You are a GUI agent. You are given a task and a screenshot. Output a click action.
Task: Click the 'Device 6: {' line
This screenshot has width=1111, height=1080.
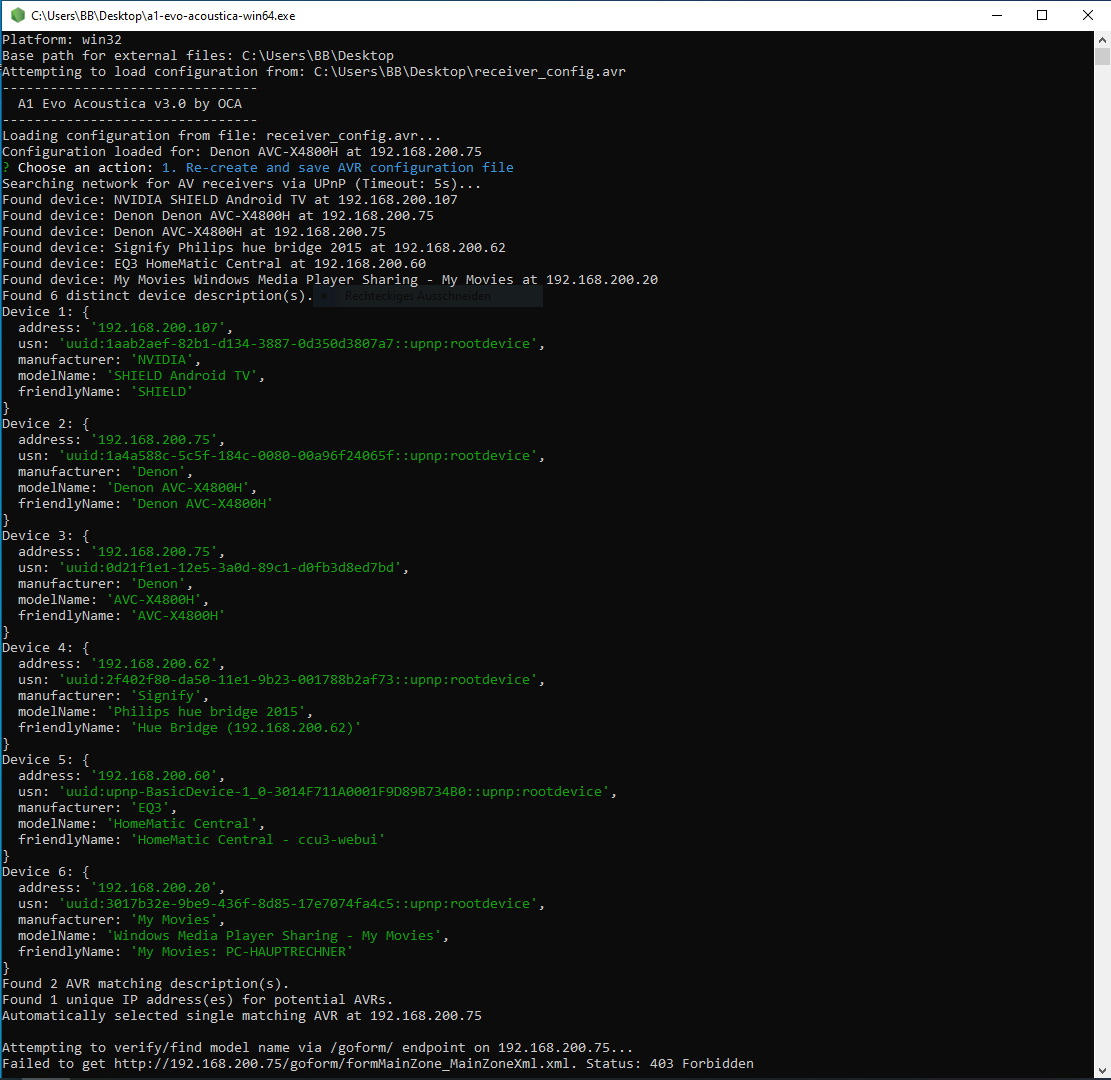(45, 872)
